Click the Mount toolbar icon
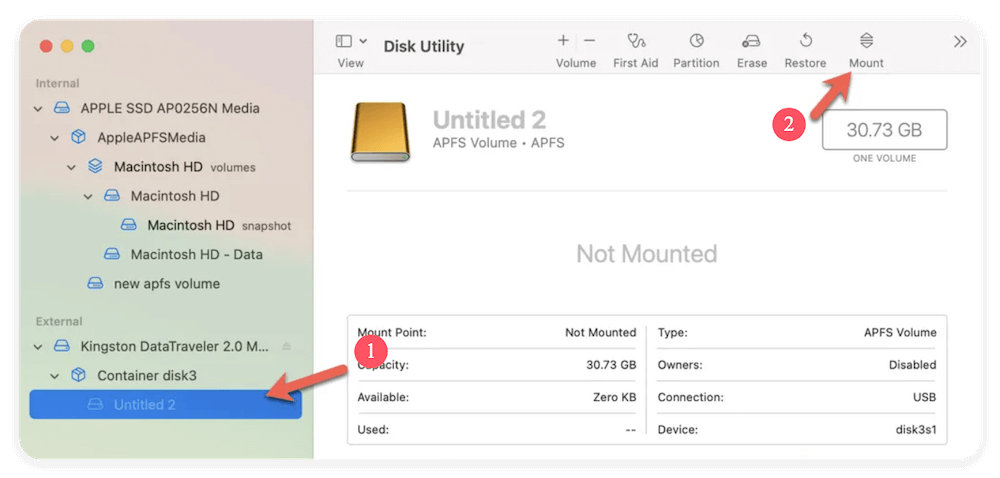The width and height of the screenshot is (1000, 478). 866,41
